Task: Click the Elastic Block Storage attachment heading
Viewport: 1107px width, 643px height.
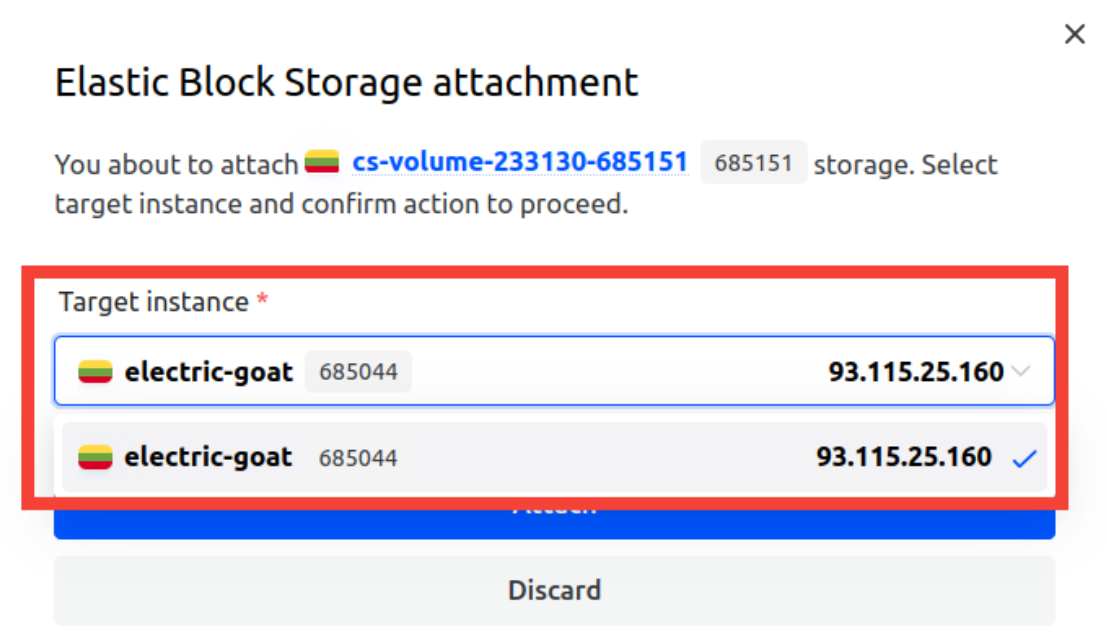Action: (346, 82)
